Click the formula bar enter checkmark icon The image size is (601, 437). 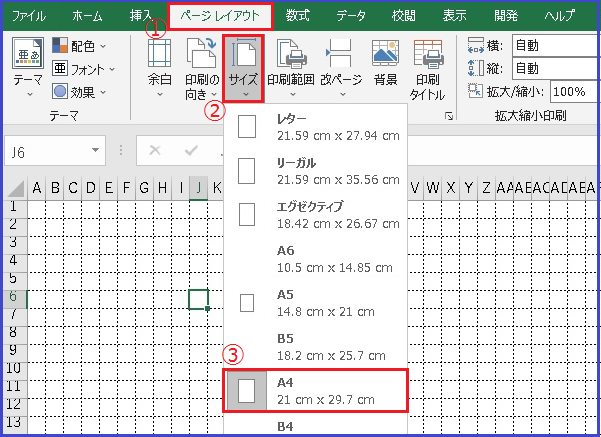[191, 150]
